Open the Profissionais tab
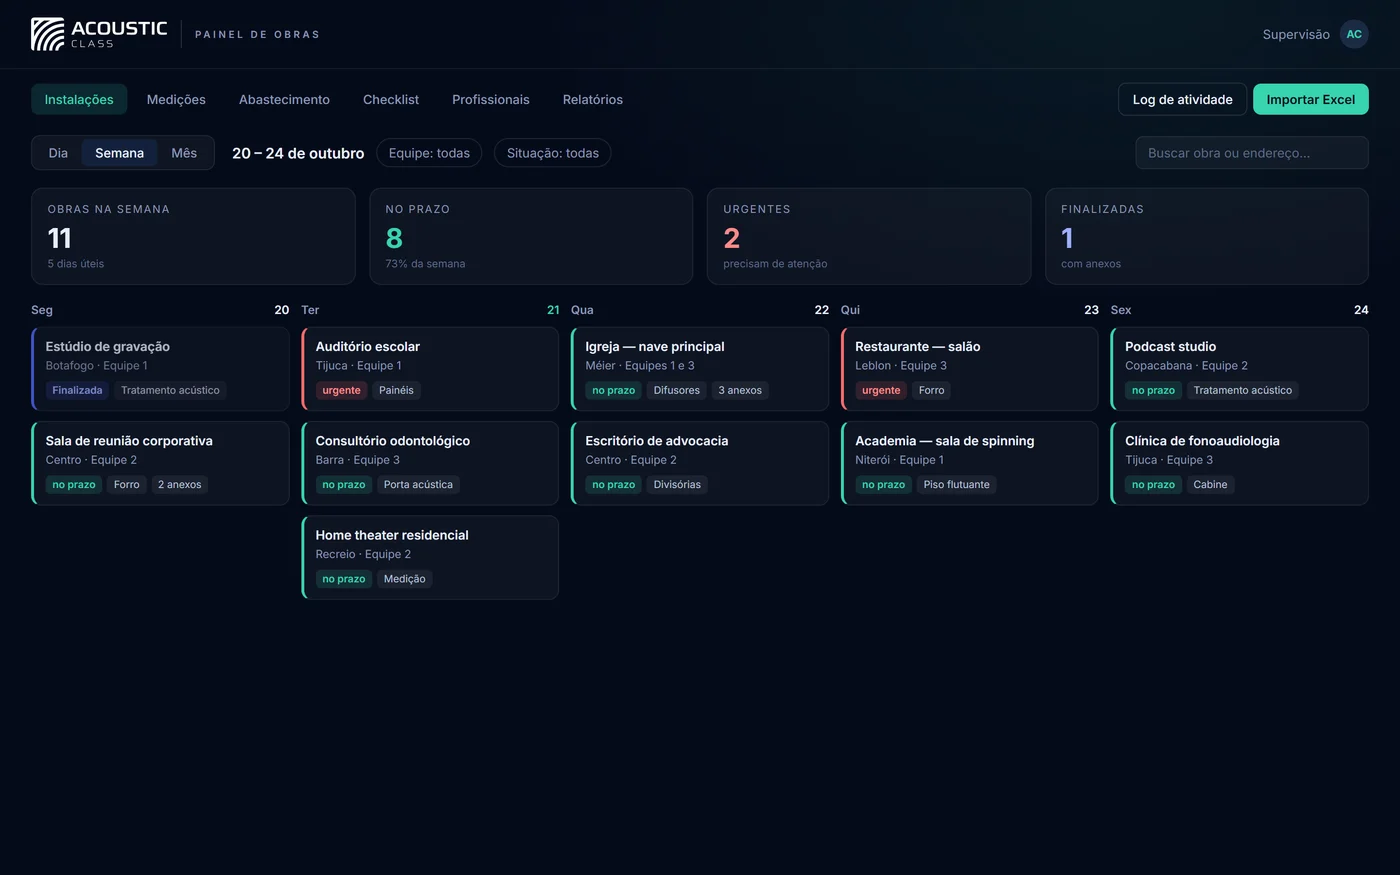Screen dimensions: 1400x875 [x=491, y=100]
